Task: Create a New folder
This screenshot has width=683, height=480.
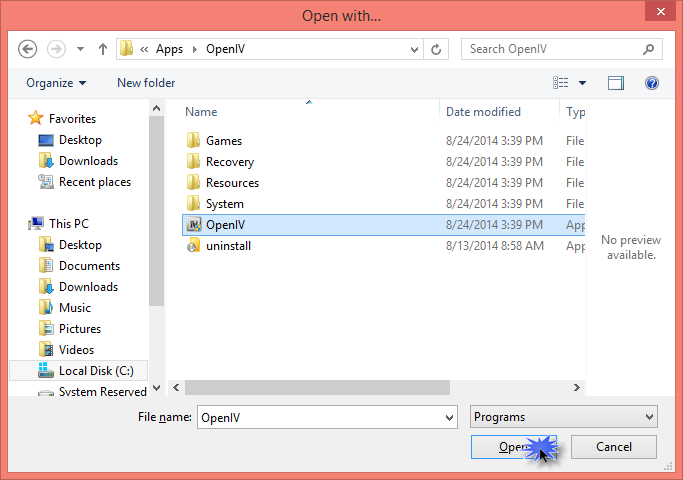Action: tap(146, 83)
